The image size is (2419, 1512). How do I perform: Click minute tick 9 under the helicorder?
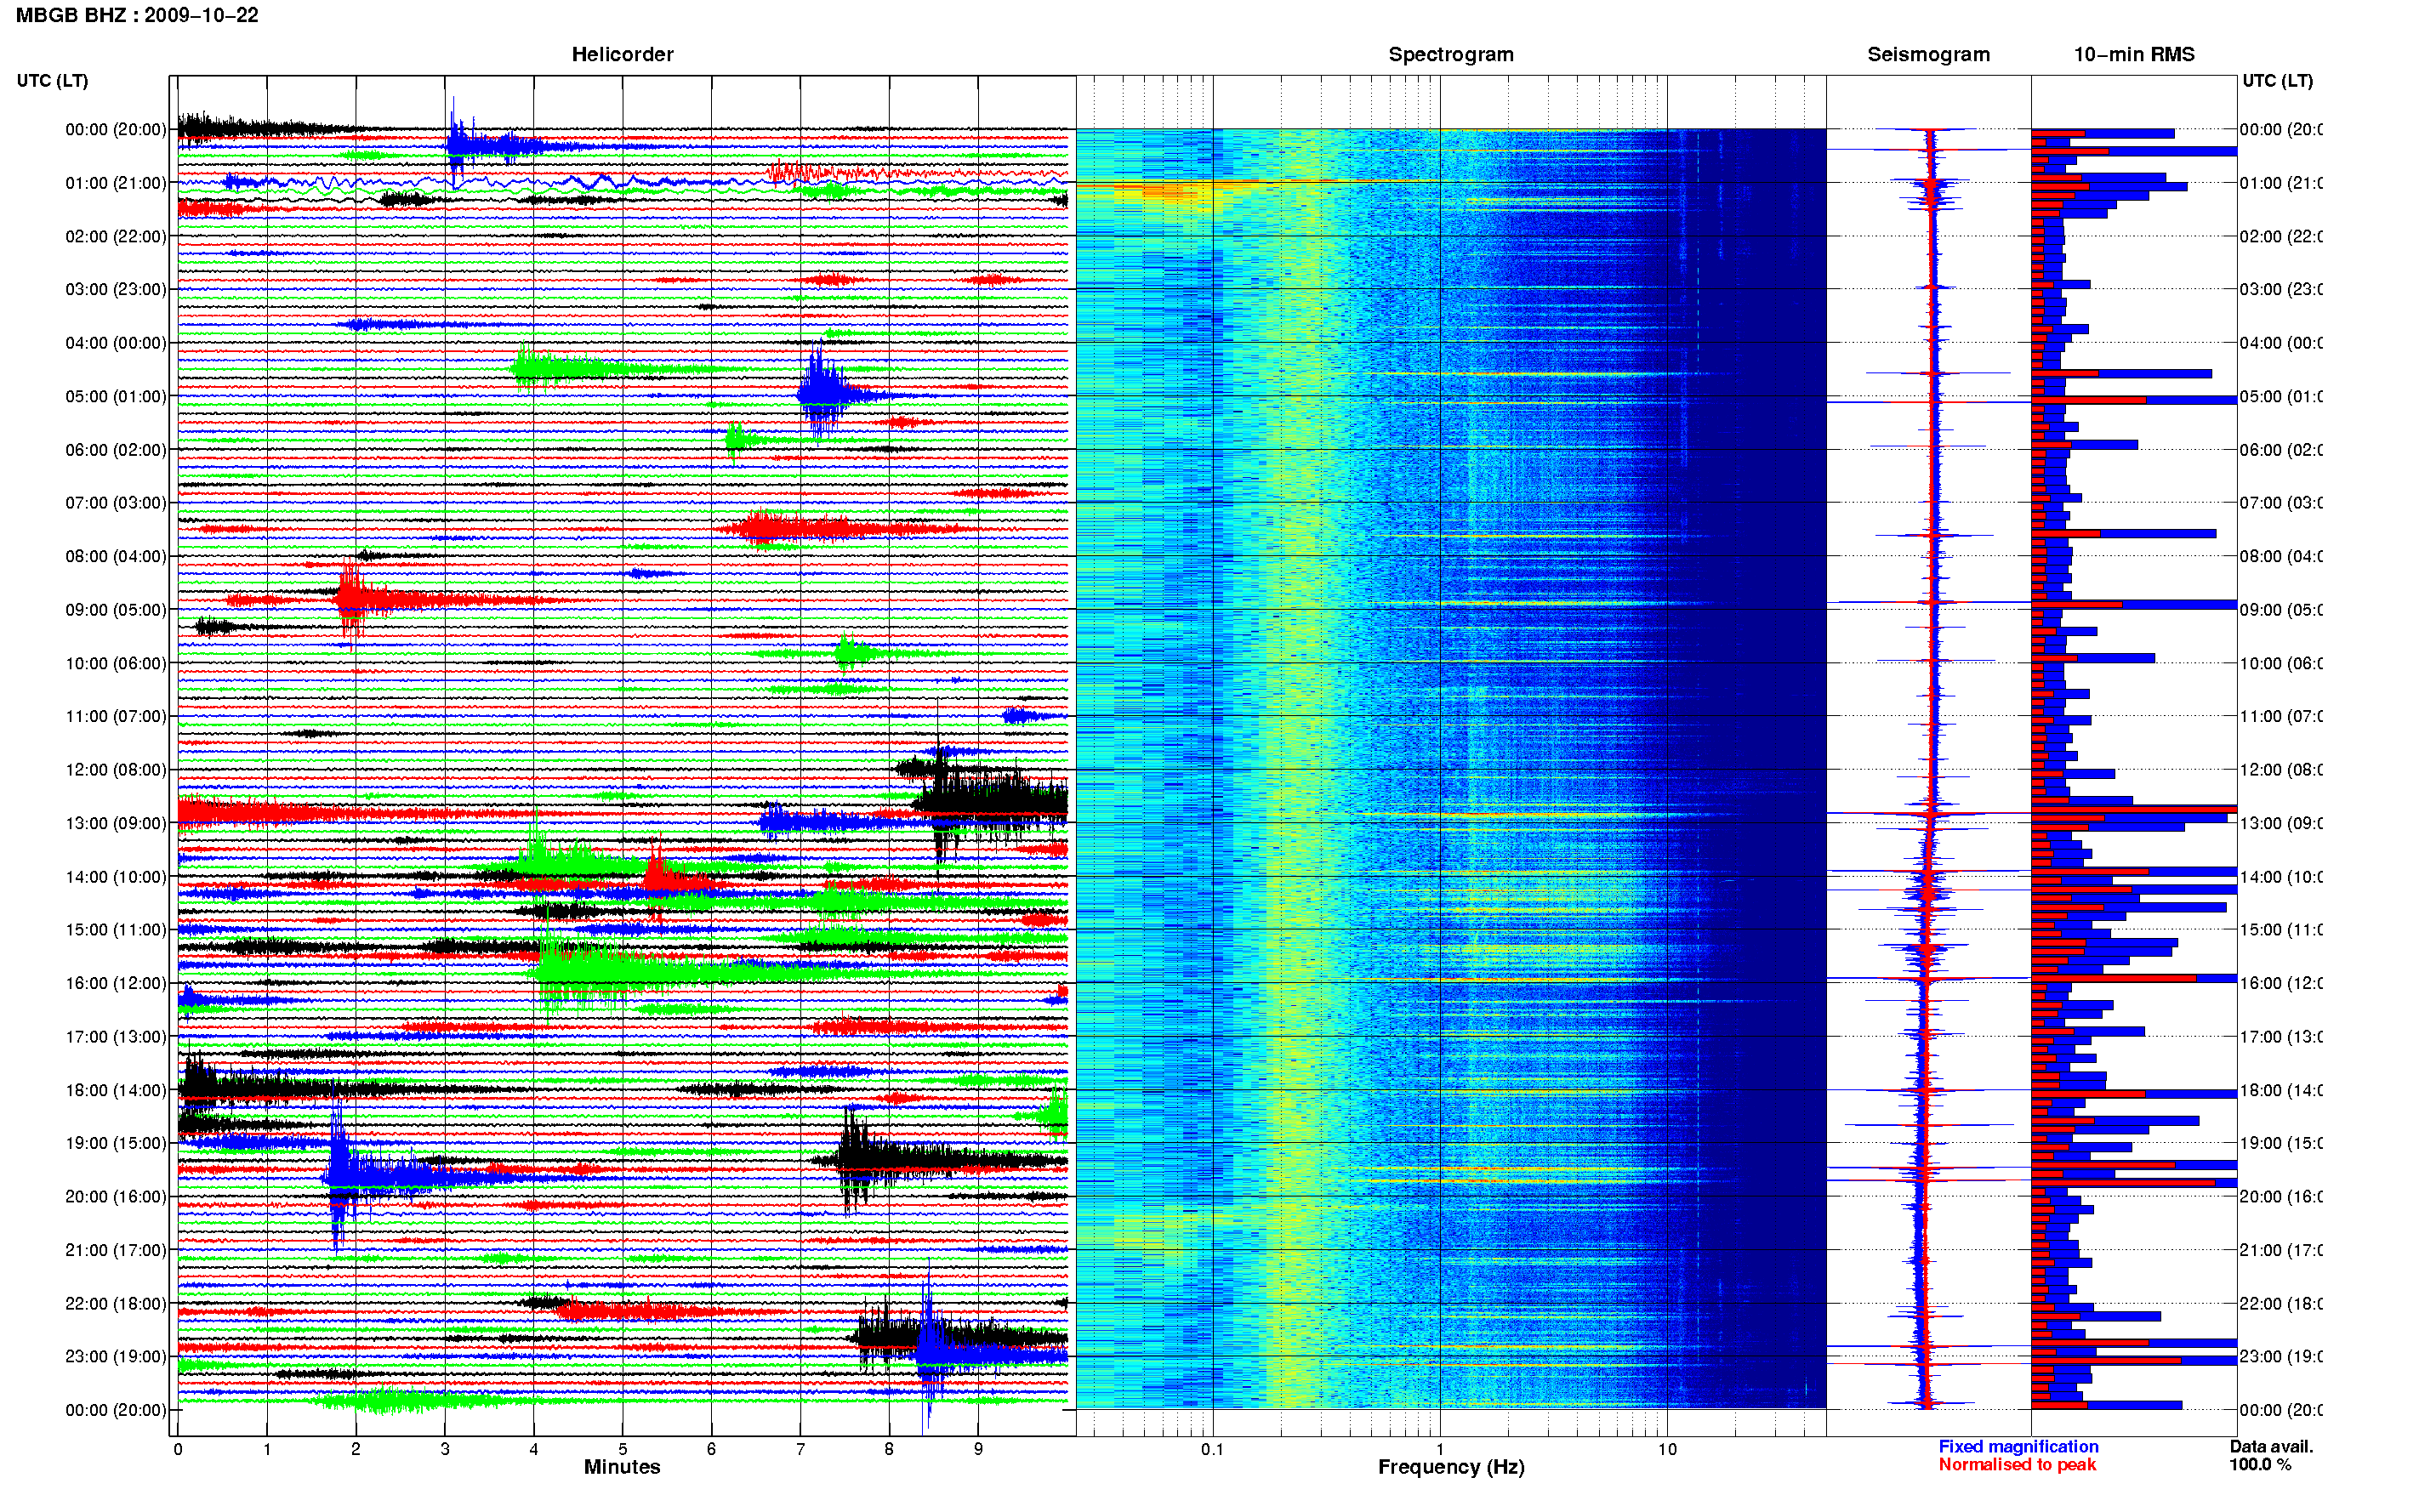click(x=978, y=1448)
